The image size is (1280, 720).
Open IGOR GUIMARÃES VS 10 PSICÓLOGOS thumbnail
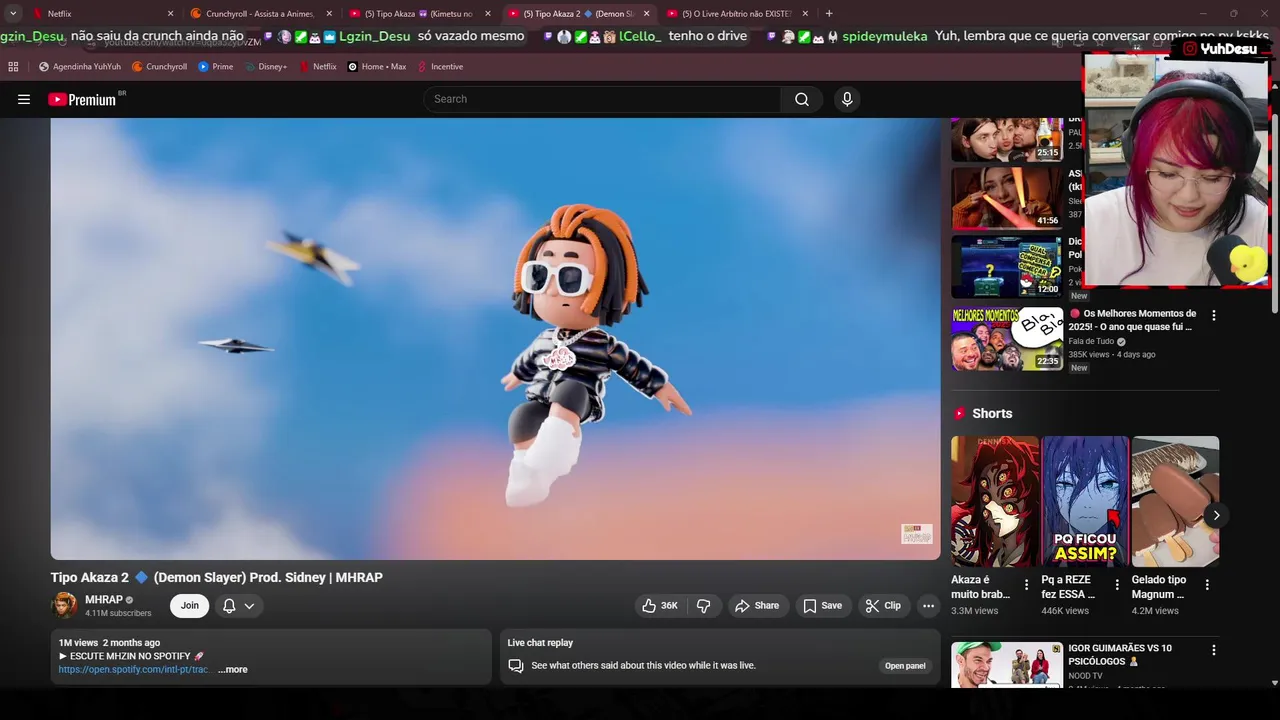[x=1006, y=665]
